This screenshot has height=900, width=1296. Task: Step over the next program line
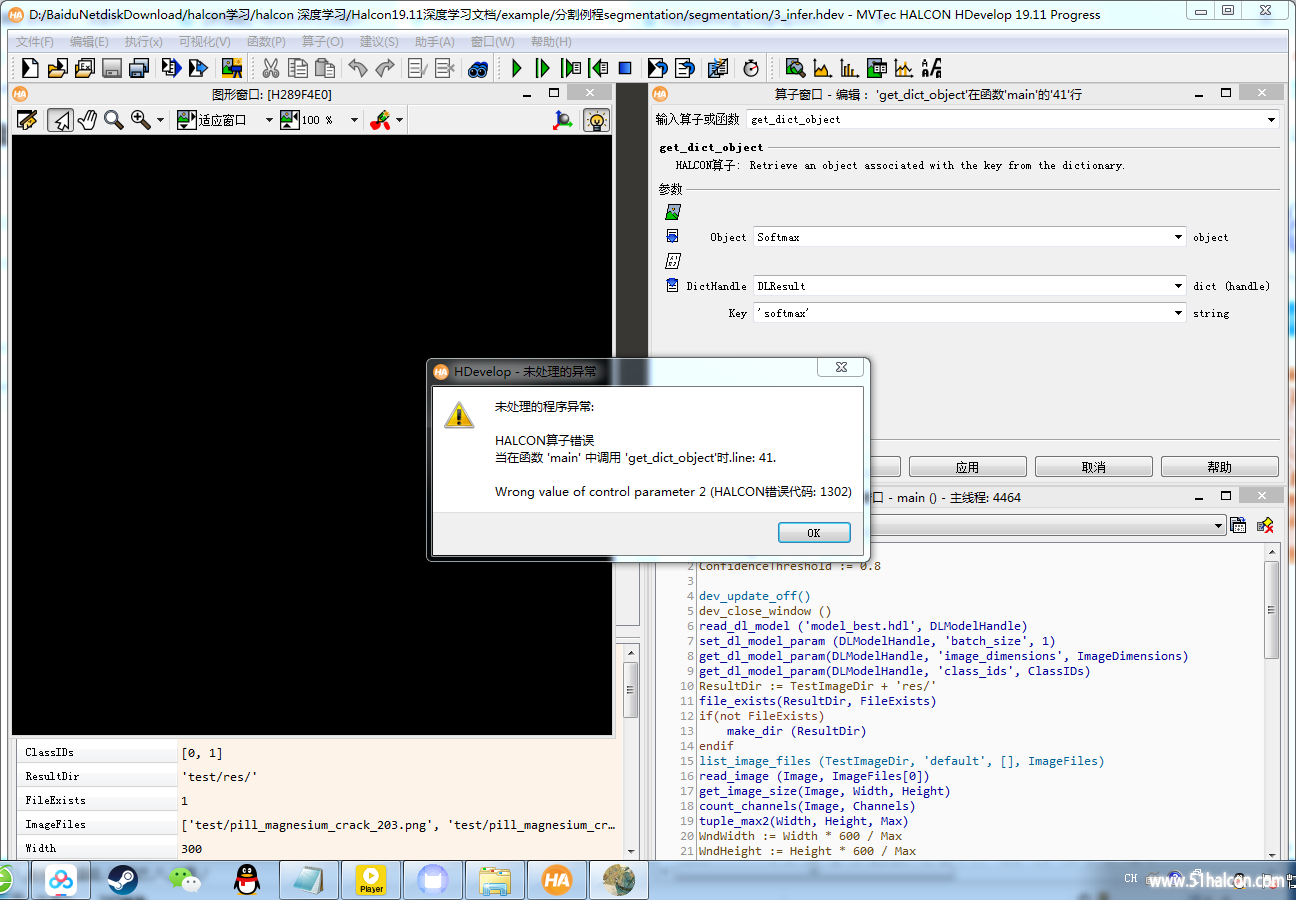pyautogui.click(x=543, y=68)
